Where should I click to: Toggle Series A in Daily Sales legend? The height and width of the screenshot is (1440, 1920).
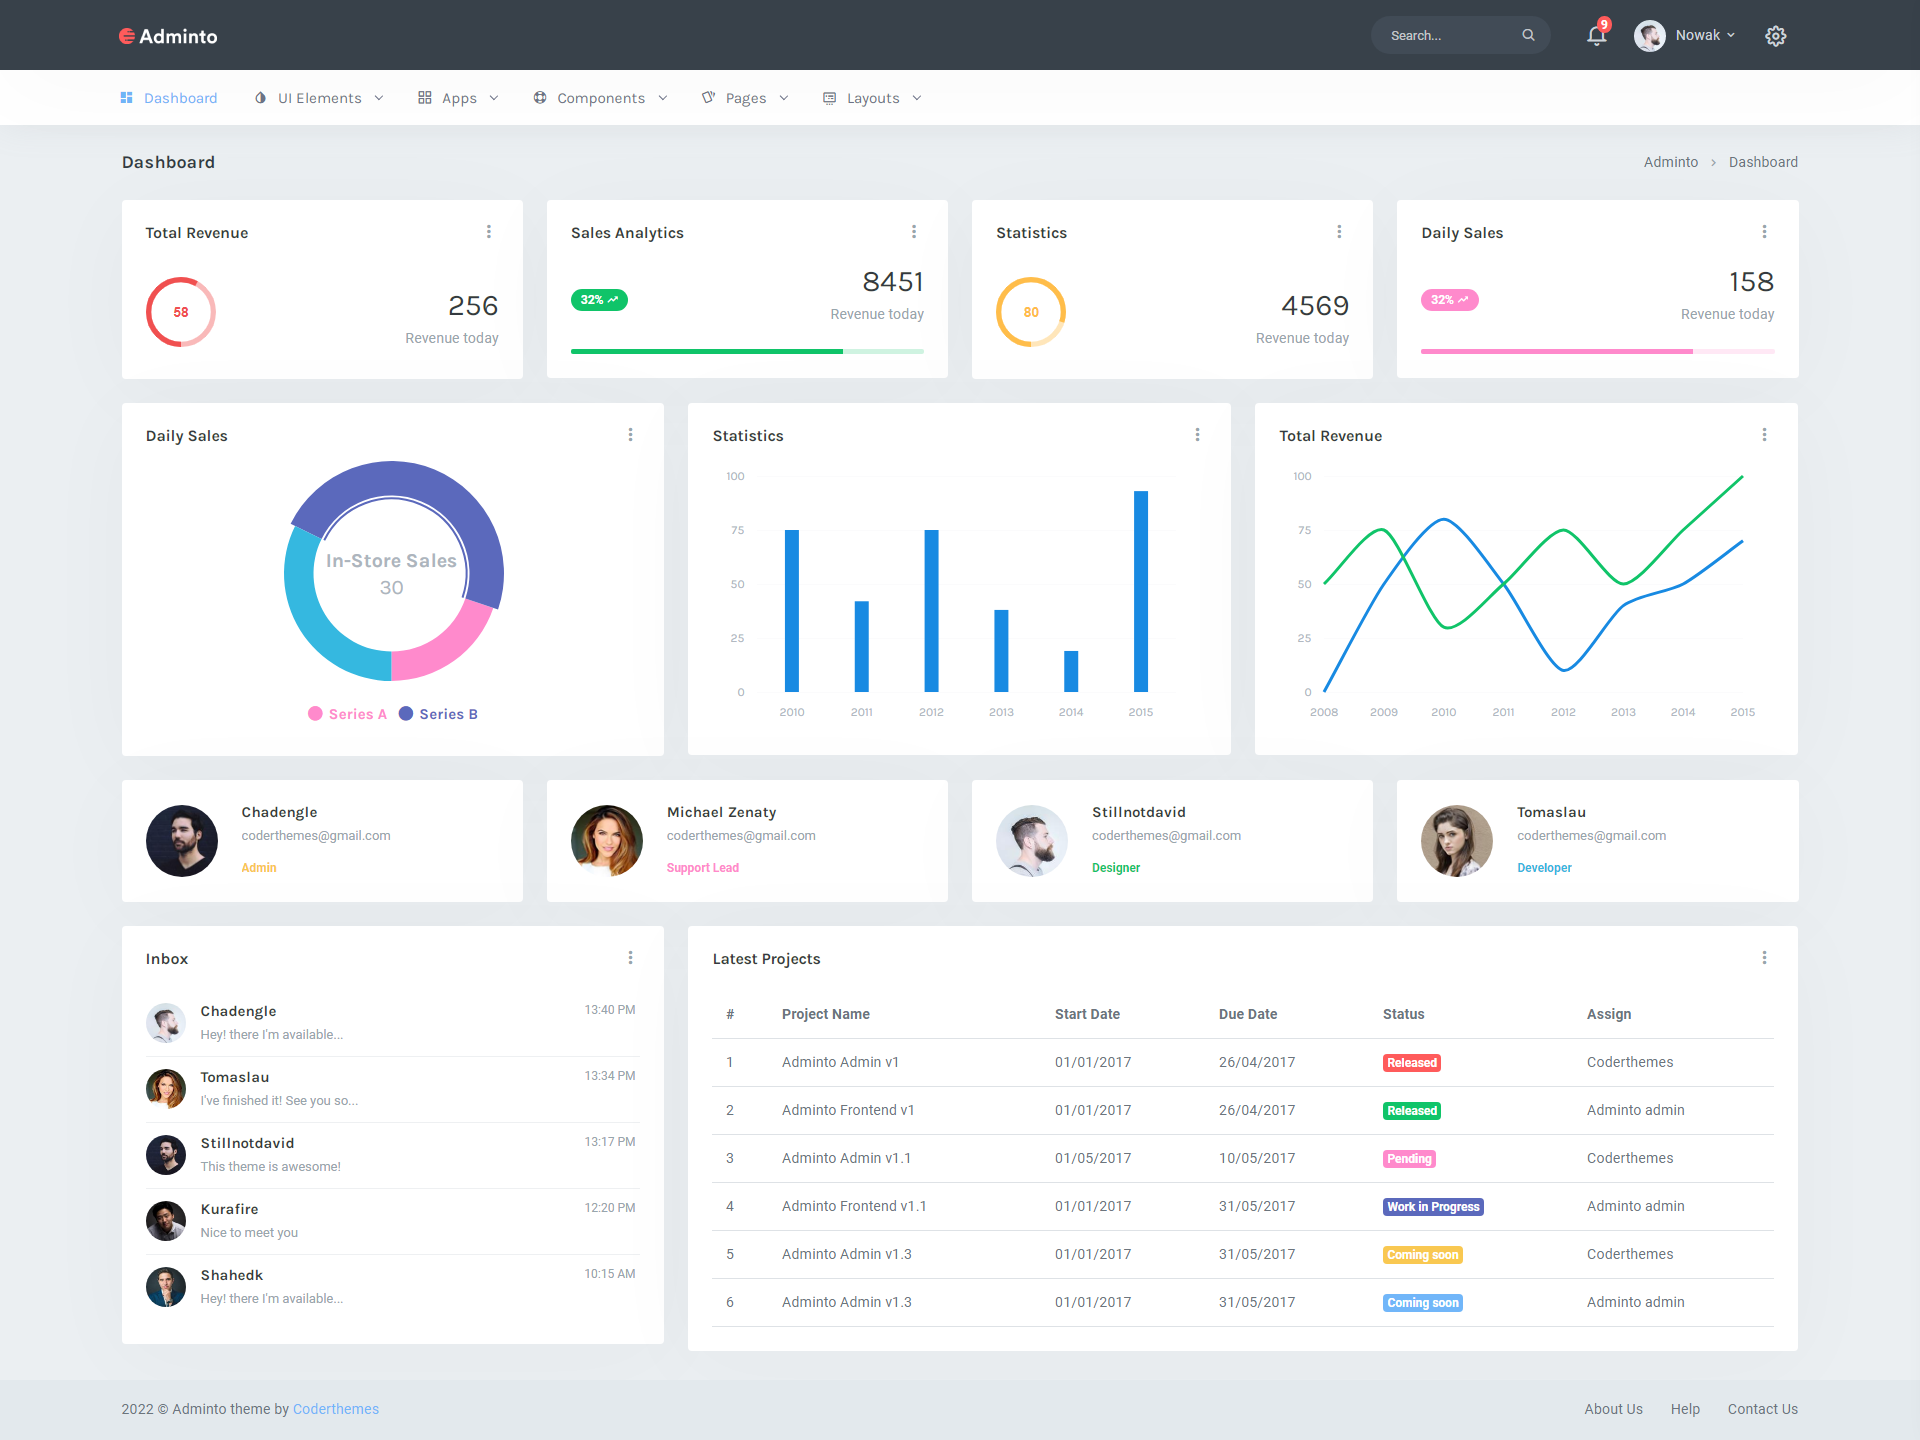click(x=347, y=713)
